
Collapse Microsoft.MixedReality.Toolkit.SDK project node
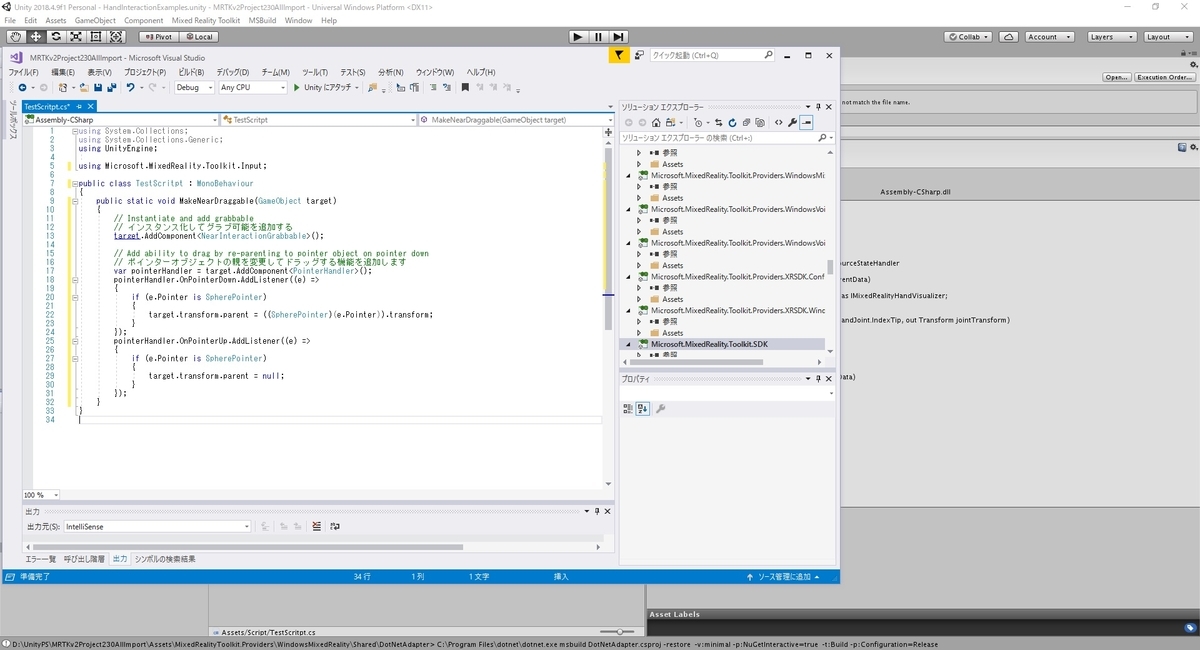coord(630,344)
